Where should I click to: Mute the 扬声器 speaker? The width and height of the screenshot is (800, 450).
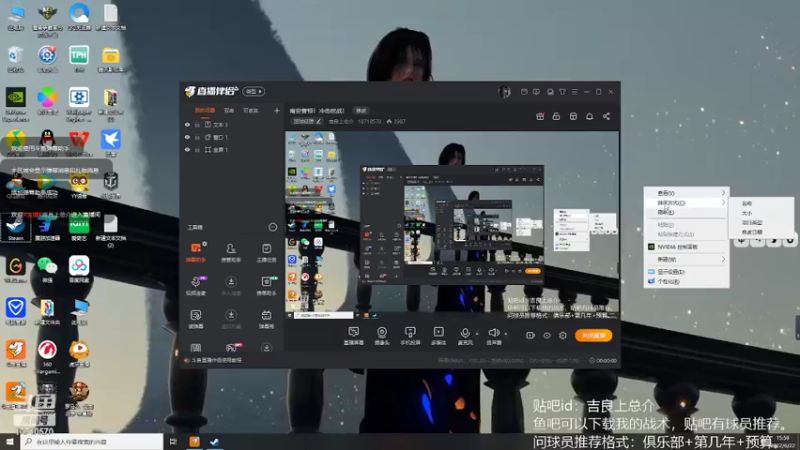(493, 336)
